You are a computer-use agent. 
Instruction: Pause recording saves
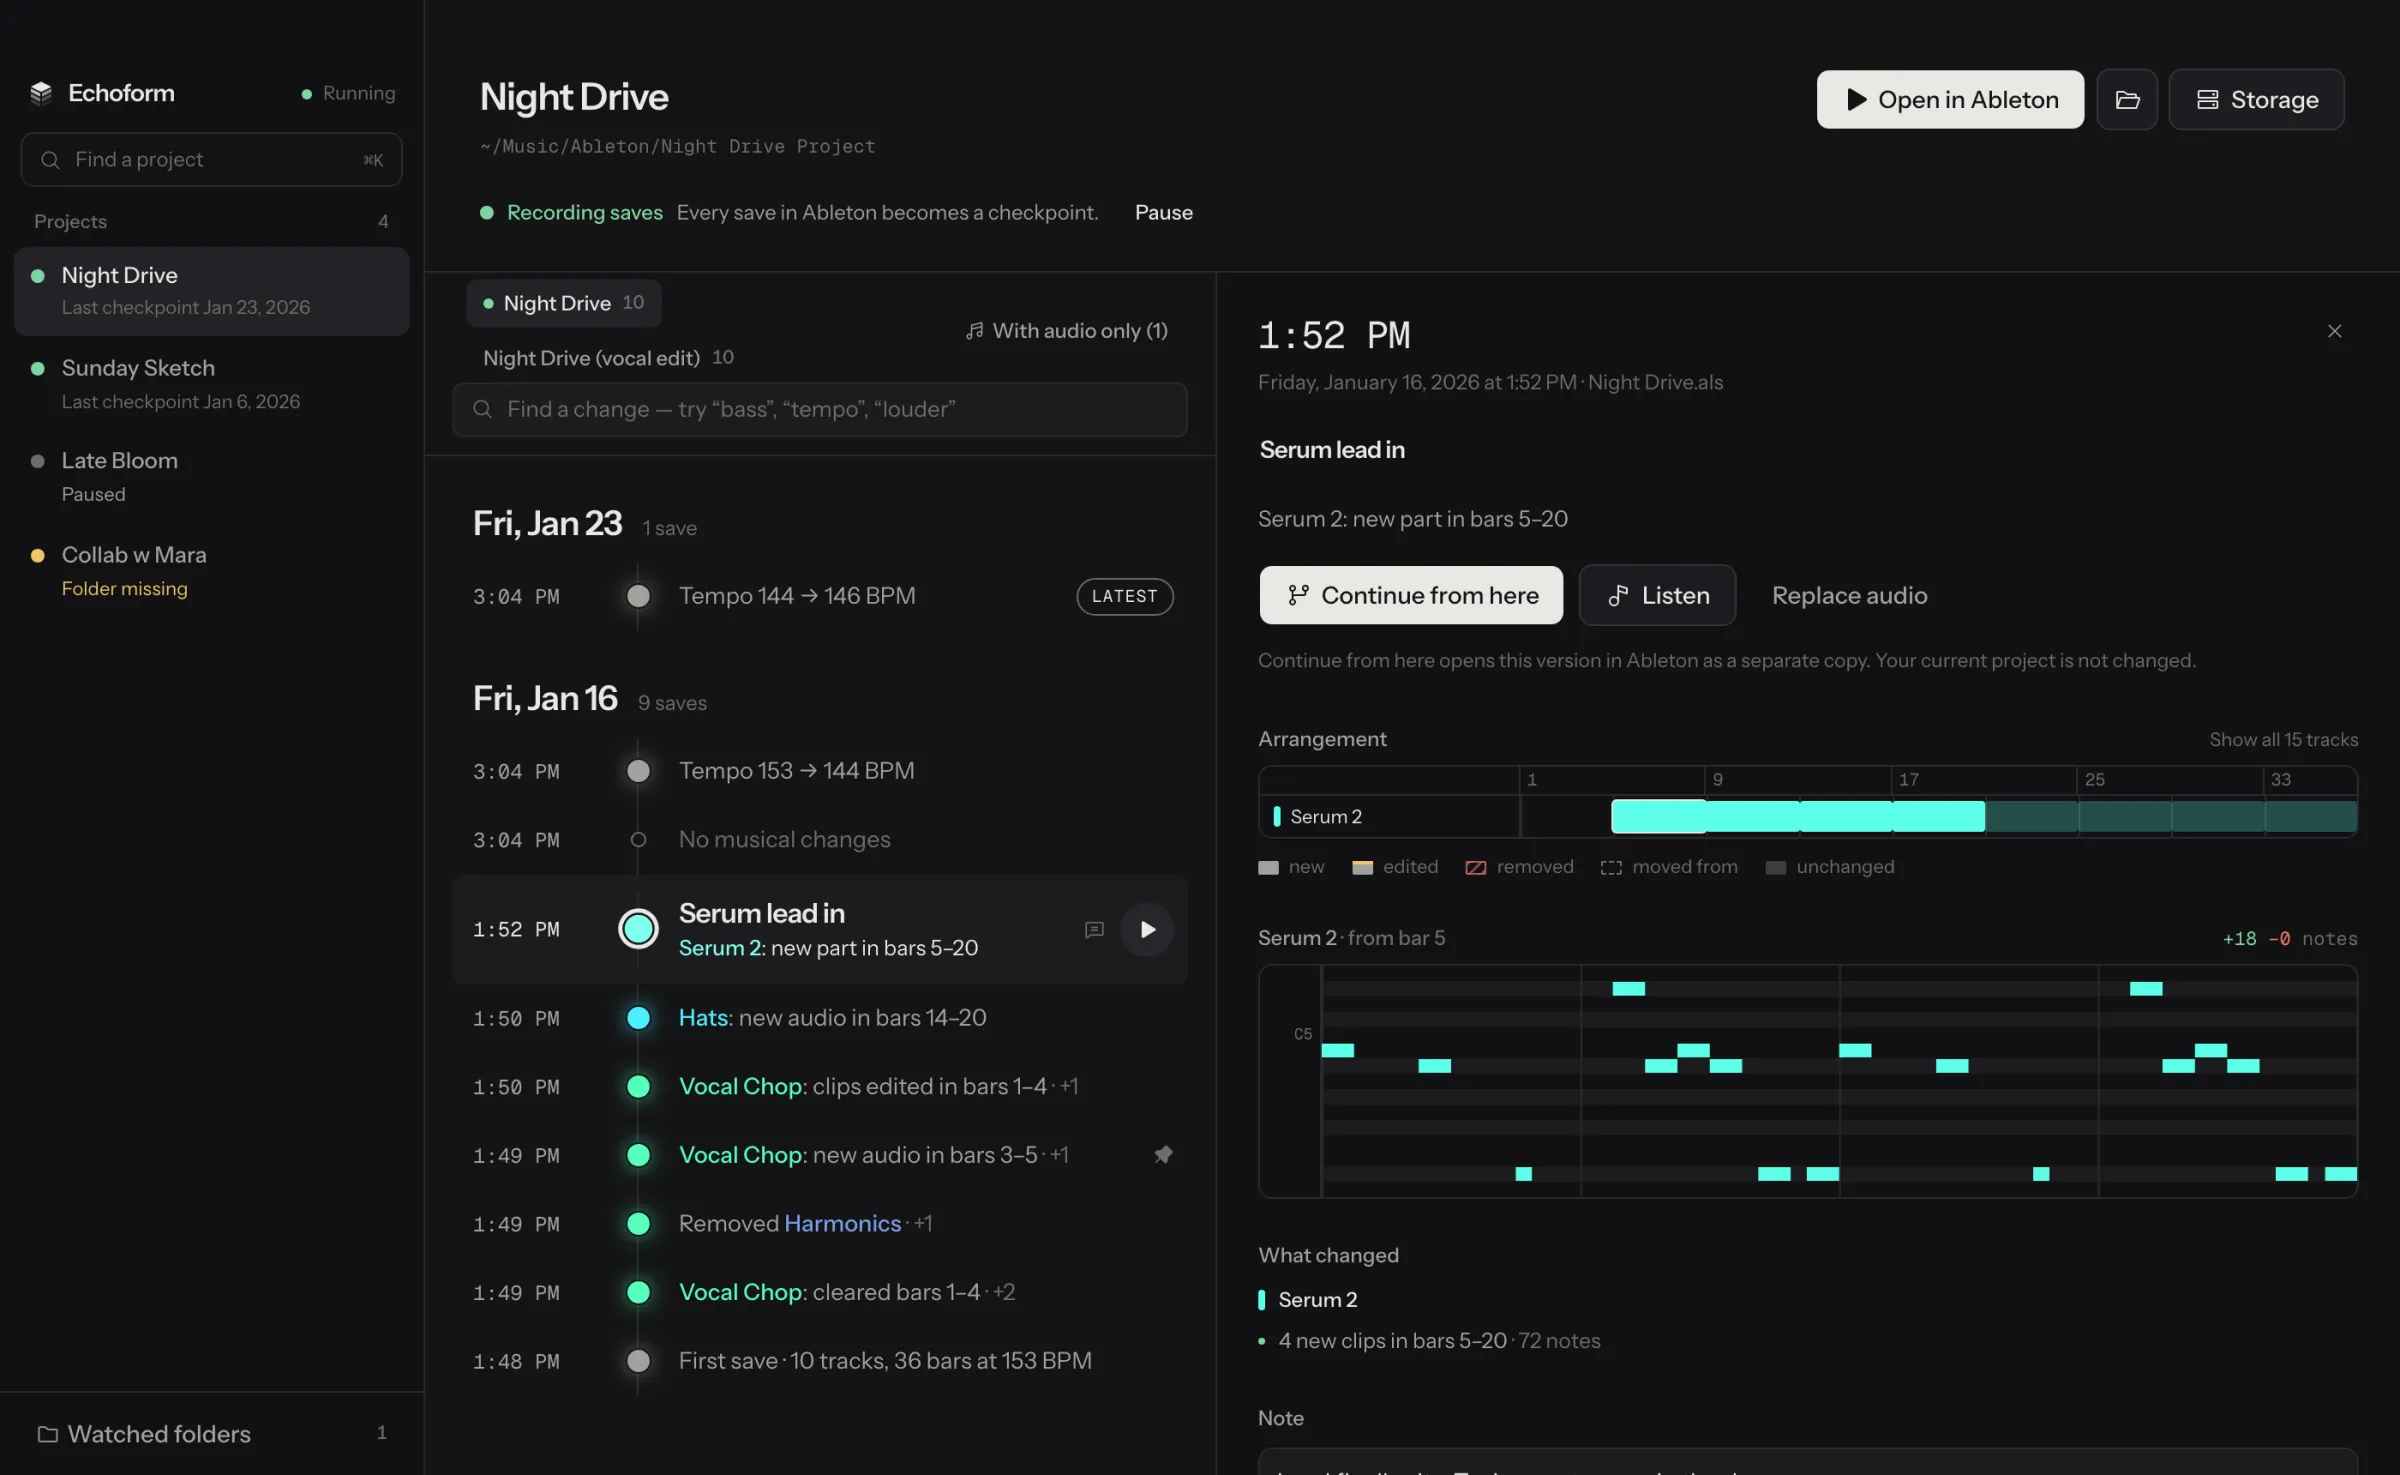(1163, 212)
